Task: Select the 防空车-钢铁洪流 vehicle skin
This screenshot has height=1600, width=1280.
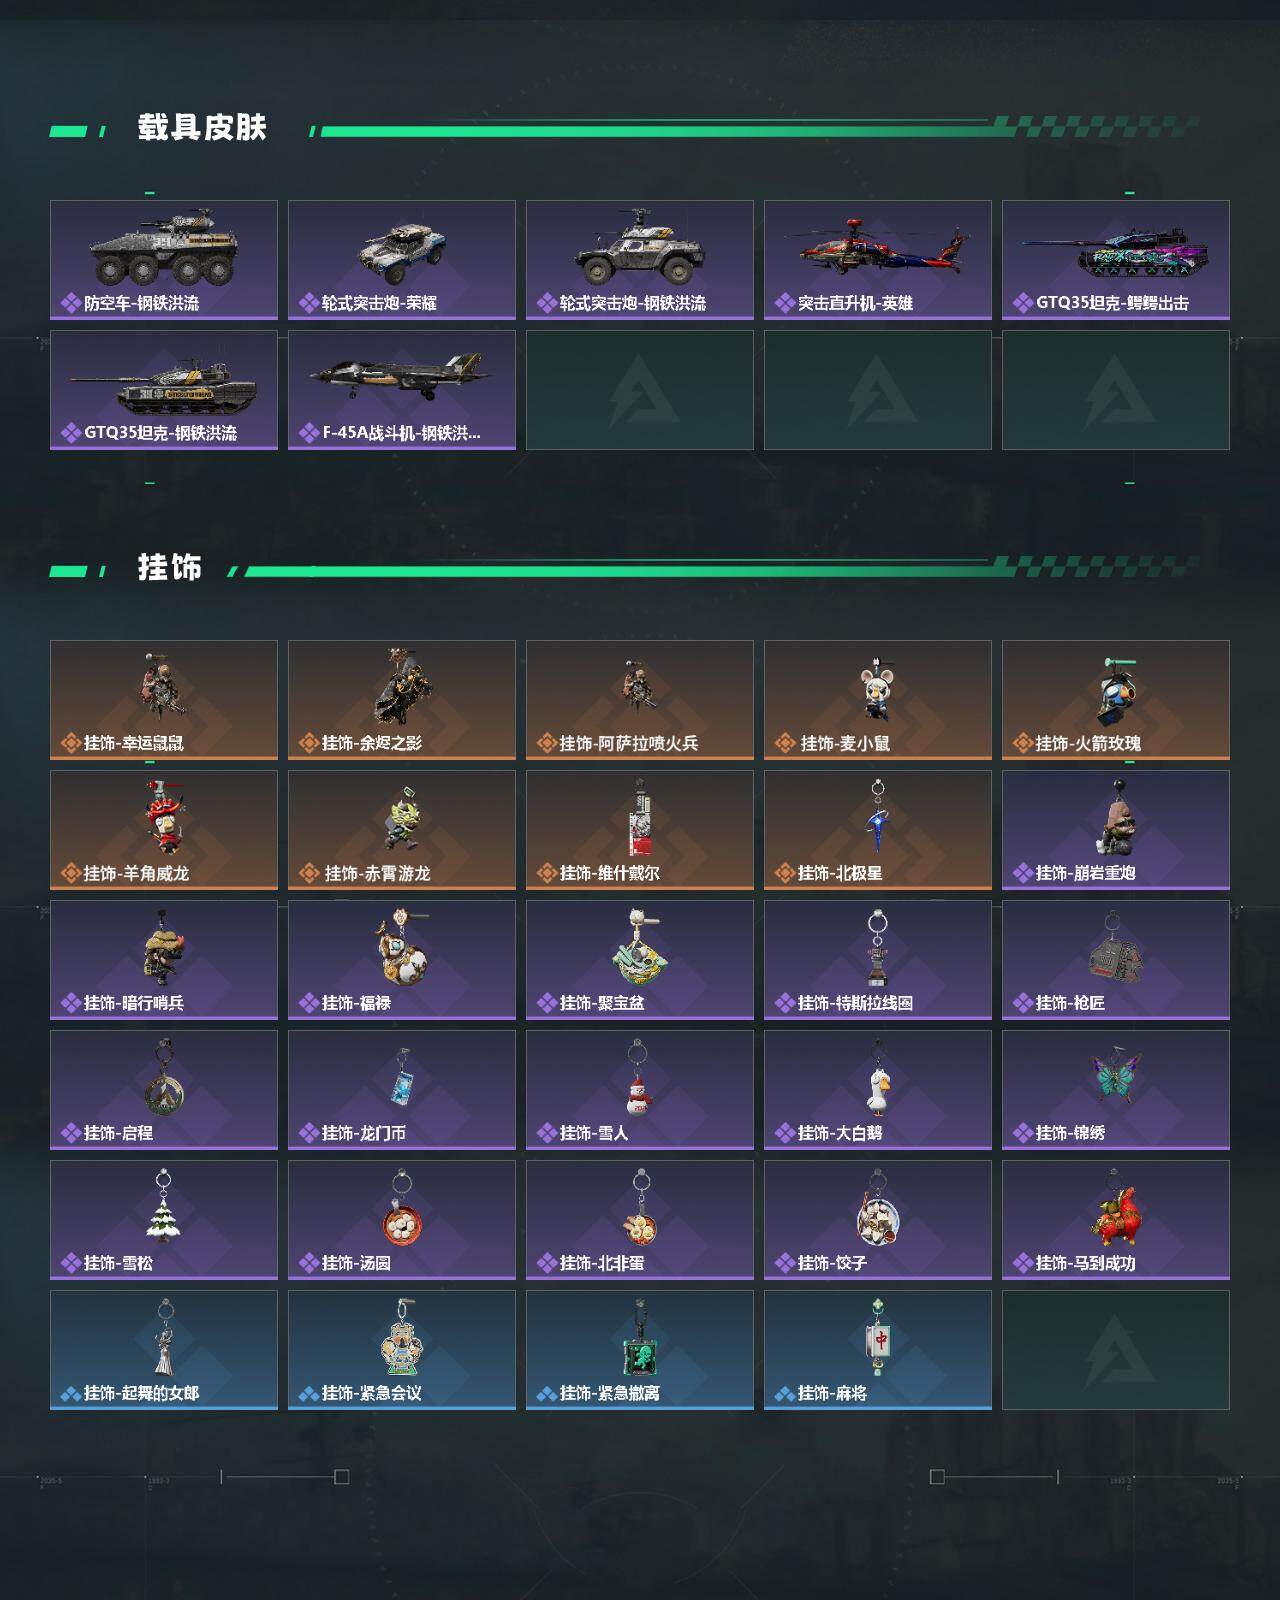Action: (x=164, y=260)
